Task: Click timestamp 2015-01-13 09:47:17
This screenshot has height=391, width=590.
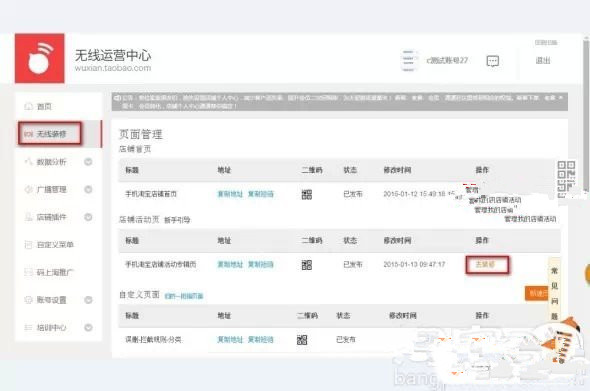Action: click(x=414, y=265)
